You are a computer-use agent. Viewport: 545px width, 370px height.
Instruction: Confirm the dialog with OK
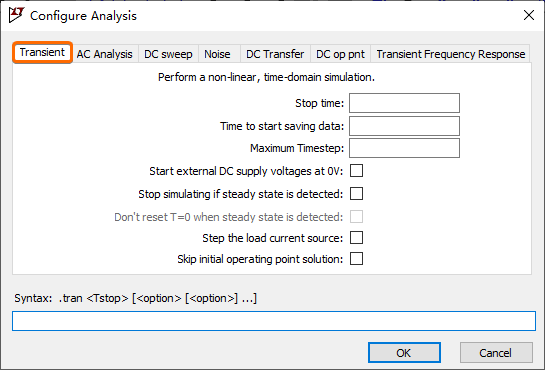tap(404, 353)
